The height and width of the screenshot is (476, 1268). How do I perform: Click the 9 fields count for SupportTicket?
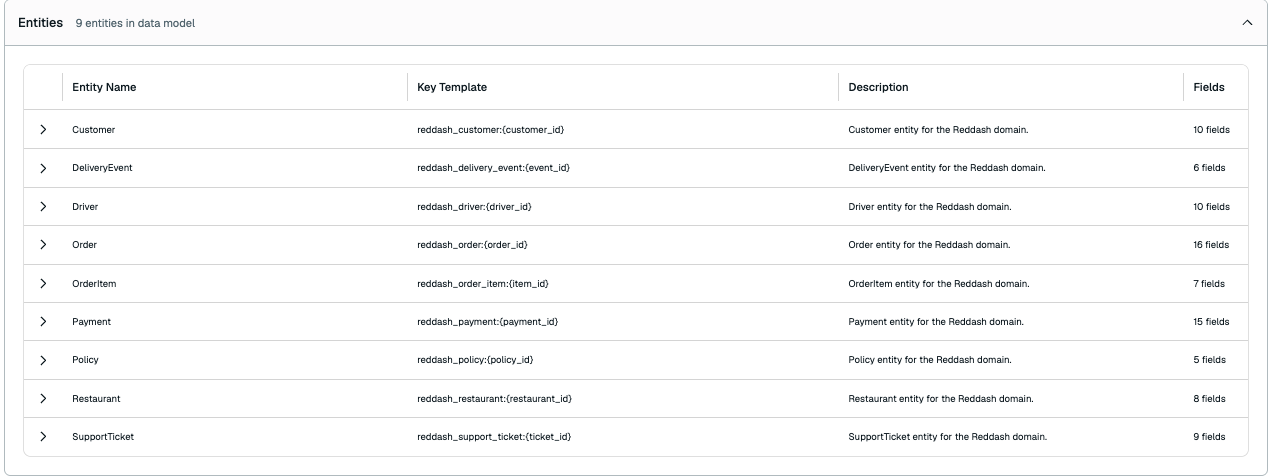[x=1209, y=437]
